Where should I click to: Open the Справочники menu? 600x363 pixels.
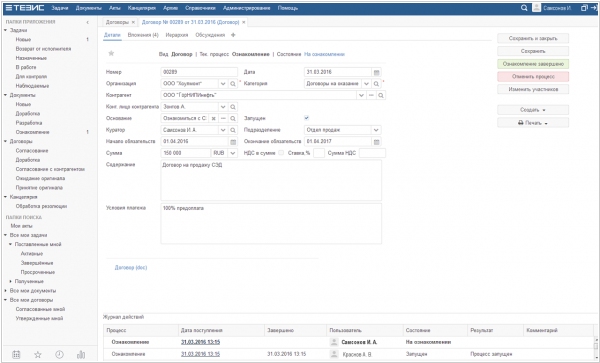[200, 8]
